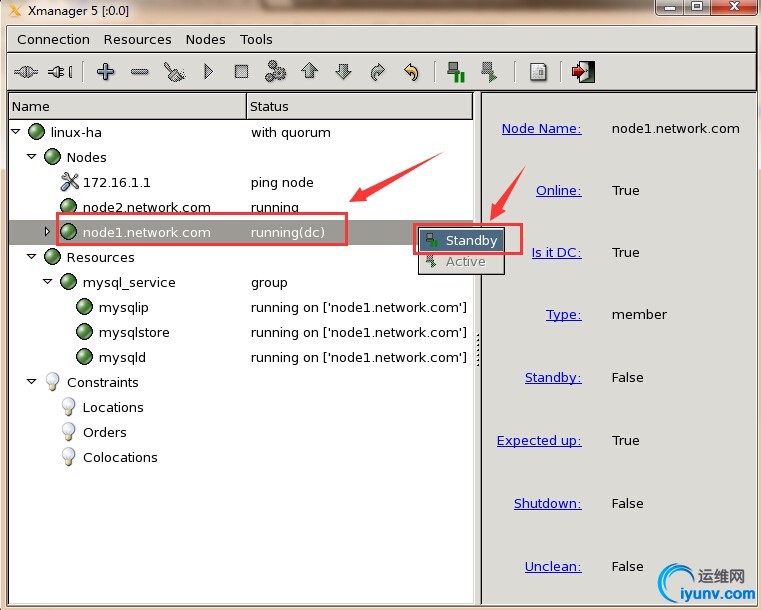
Task: Click the Is it DC link
Action: coord(557,252)
